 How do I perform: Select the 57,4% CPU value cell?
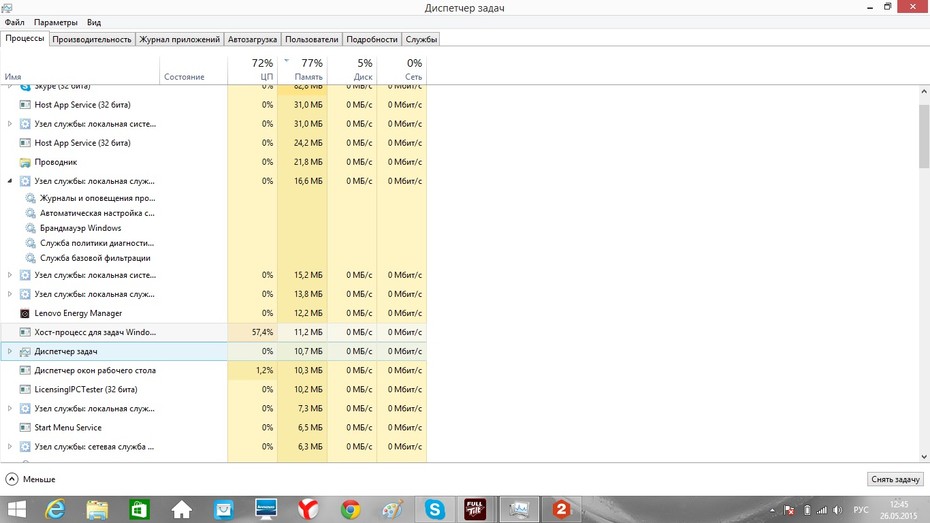(253, 332)
